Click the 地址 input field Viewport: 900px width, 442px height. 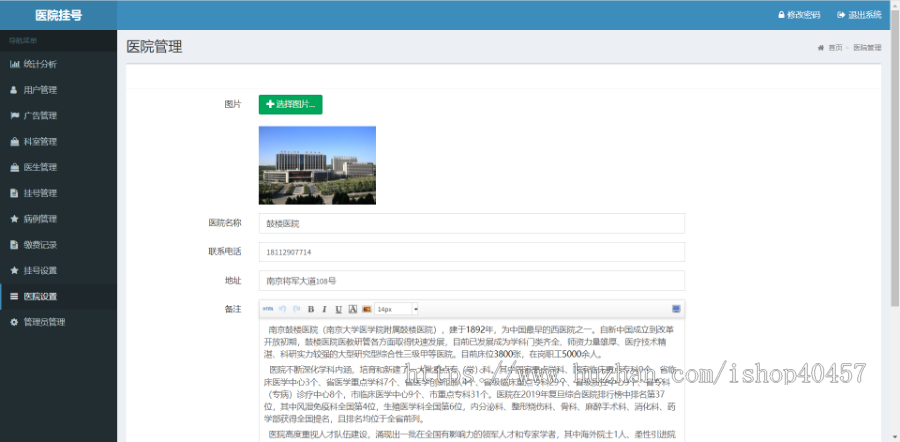click(x=472, y=281)
